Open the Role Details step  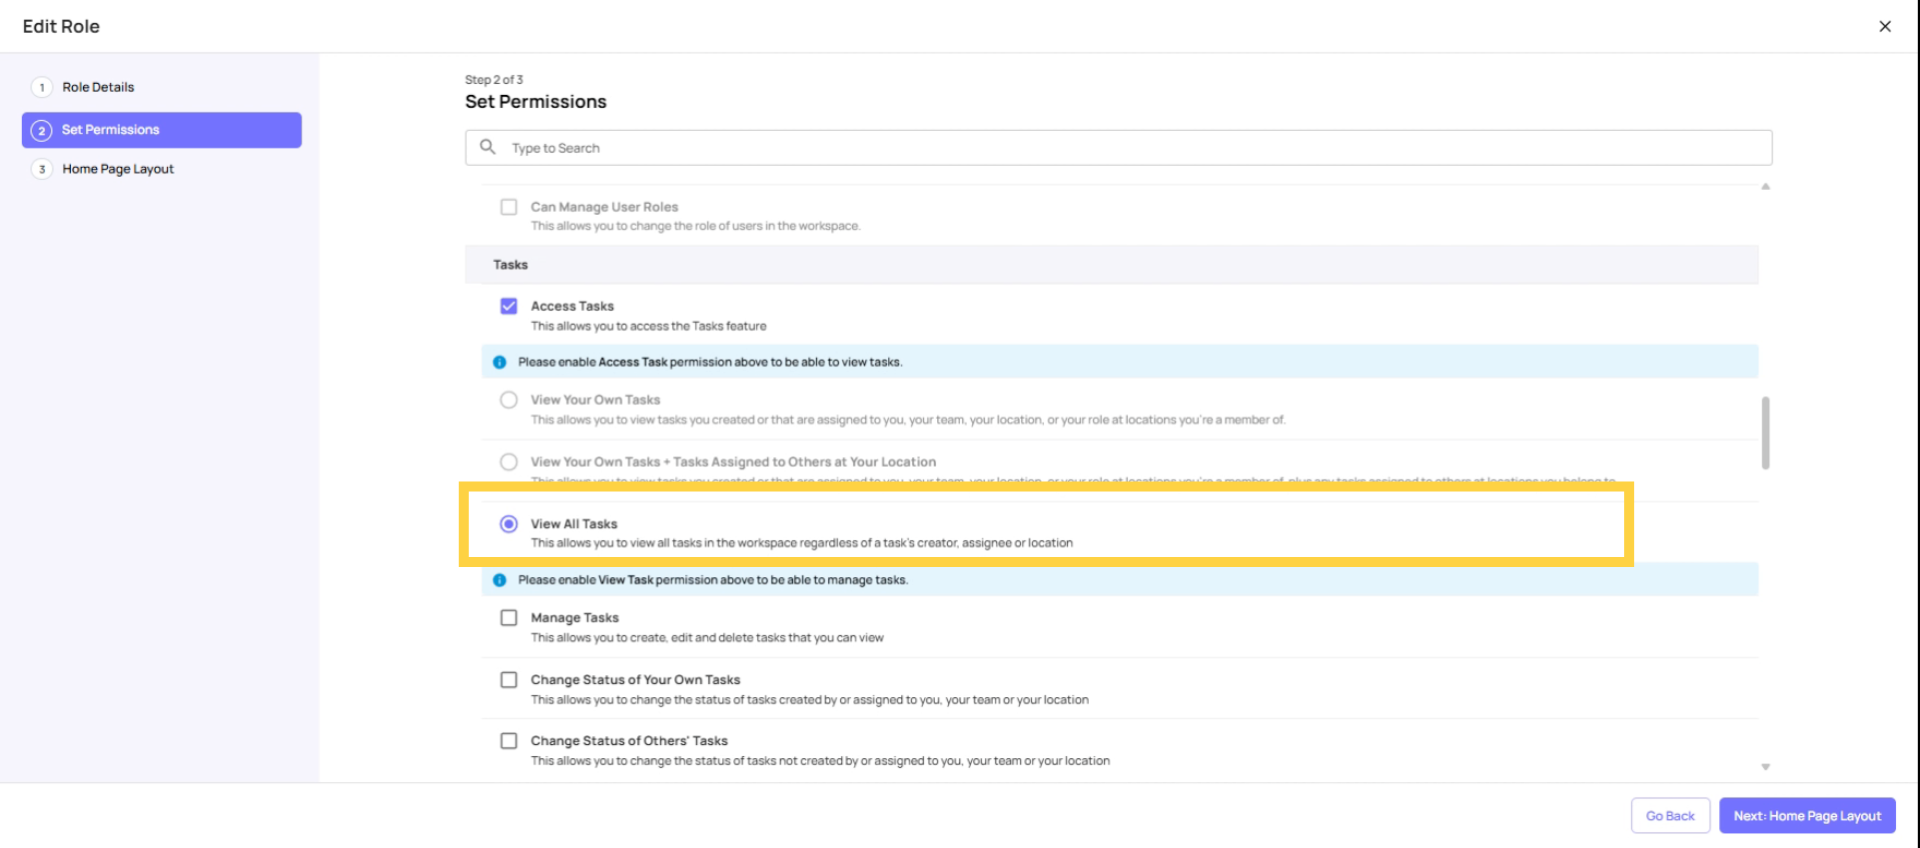tap(98, 87)
